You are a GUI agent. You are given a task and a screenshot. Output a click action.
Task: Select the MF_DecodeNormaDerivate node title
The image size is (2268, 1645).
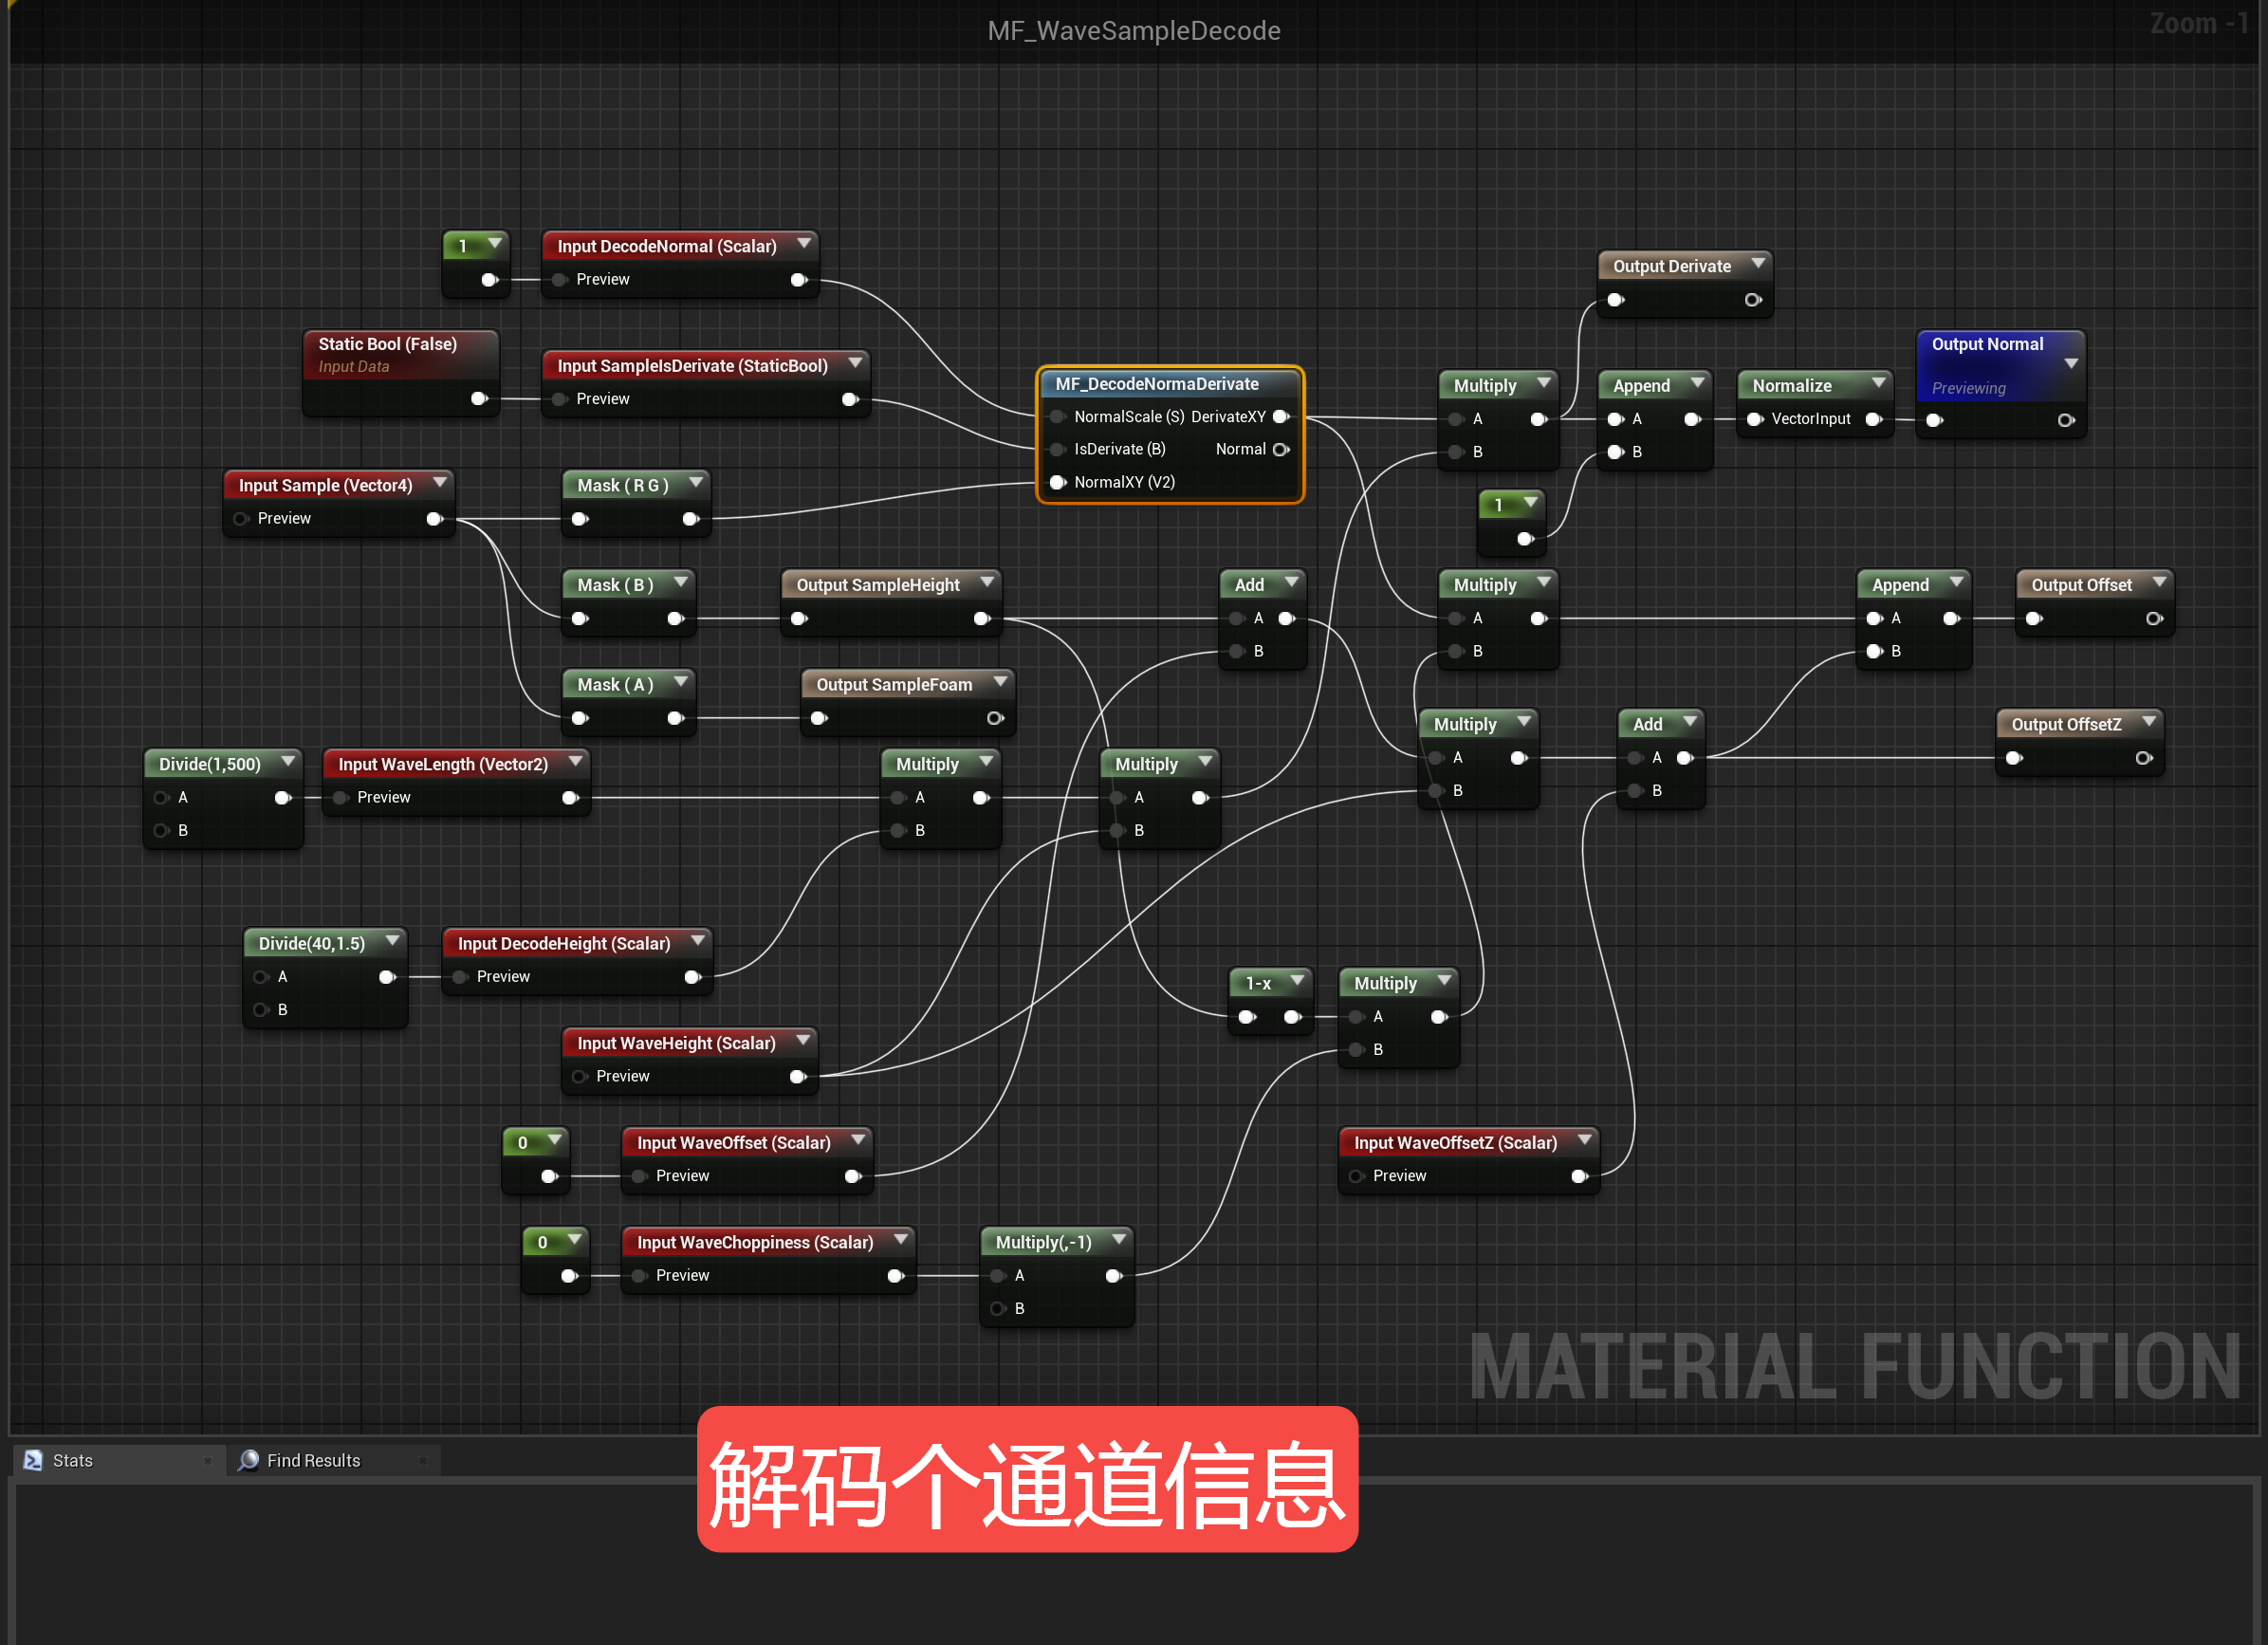(x=1157, y=384)
